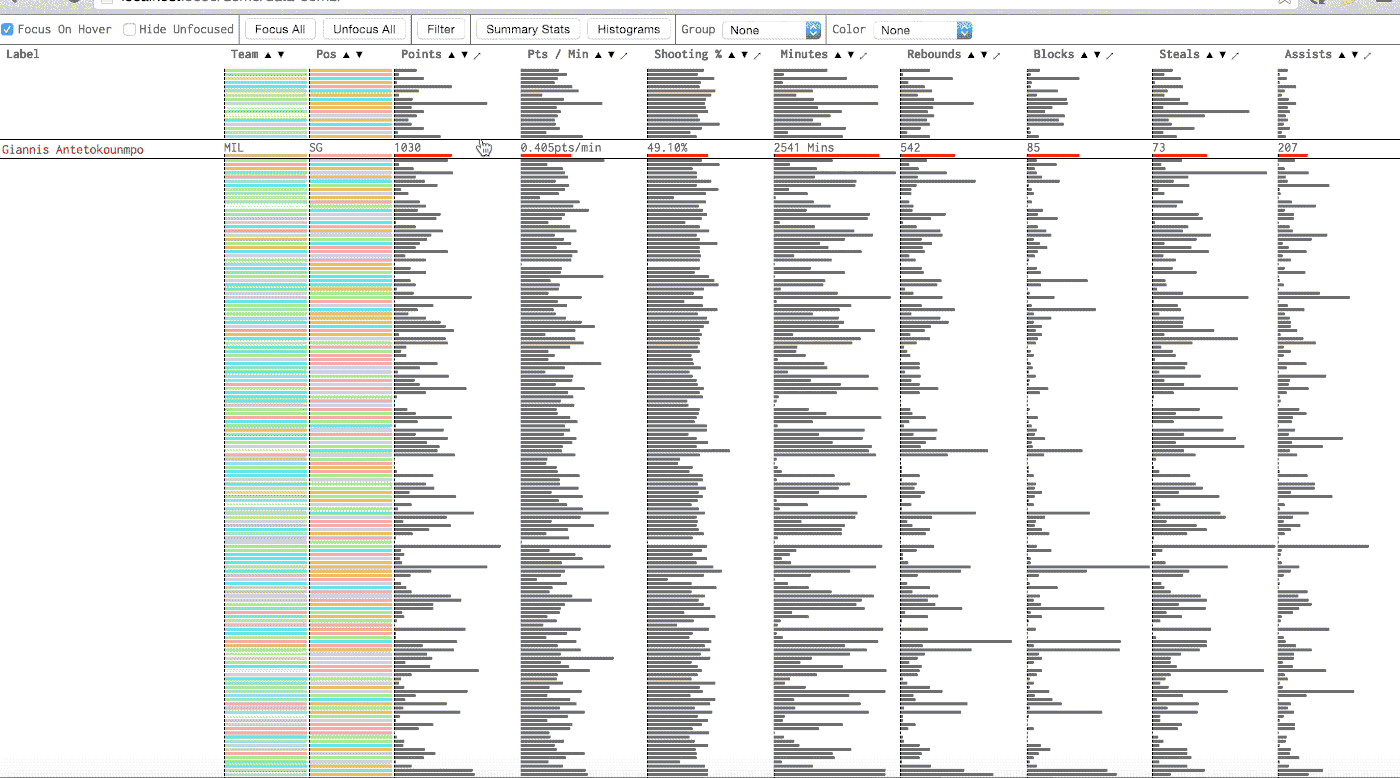This screenshot has height=778, width=1400.
Task: Show Histograms for the columns
Action: click(x=629, y=29)
